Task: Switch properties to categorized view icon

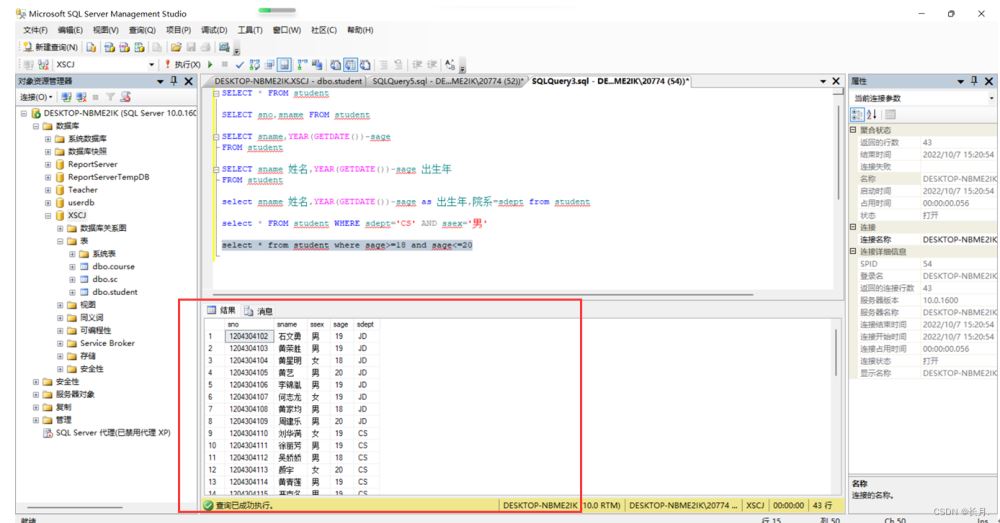Action: coord(857,114)
